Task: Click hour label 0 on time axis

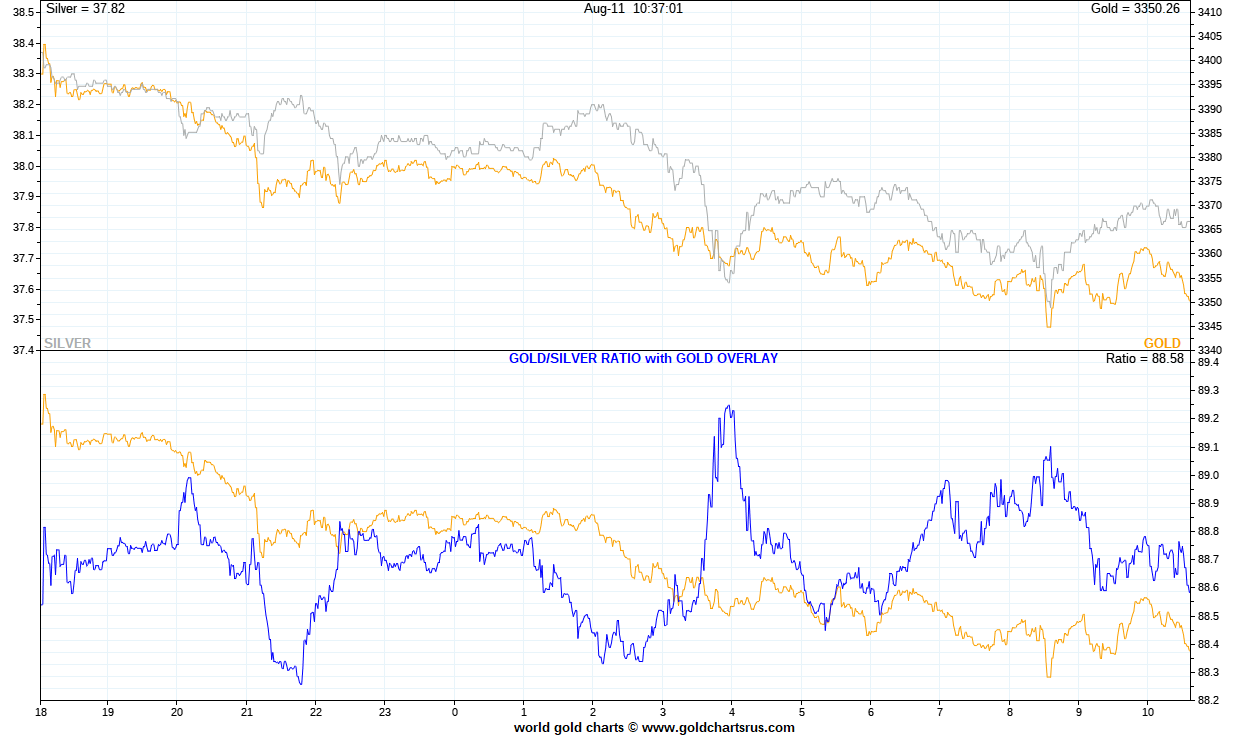Action: [455, 712]
